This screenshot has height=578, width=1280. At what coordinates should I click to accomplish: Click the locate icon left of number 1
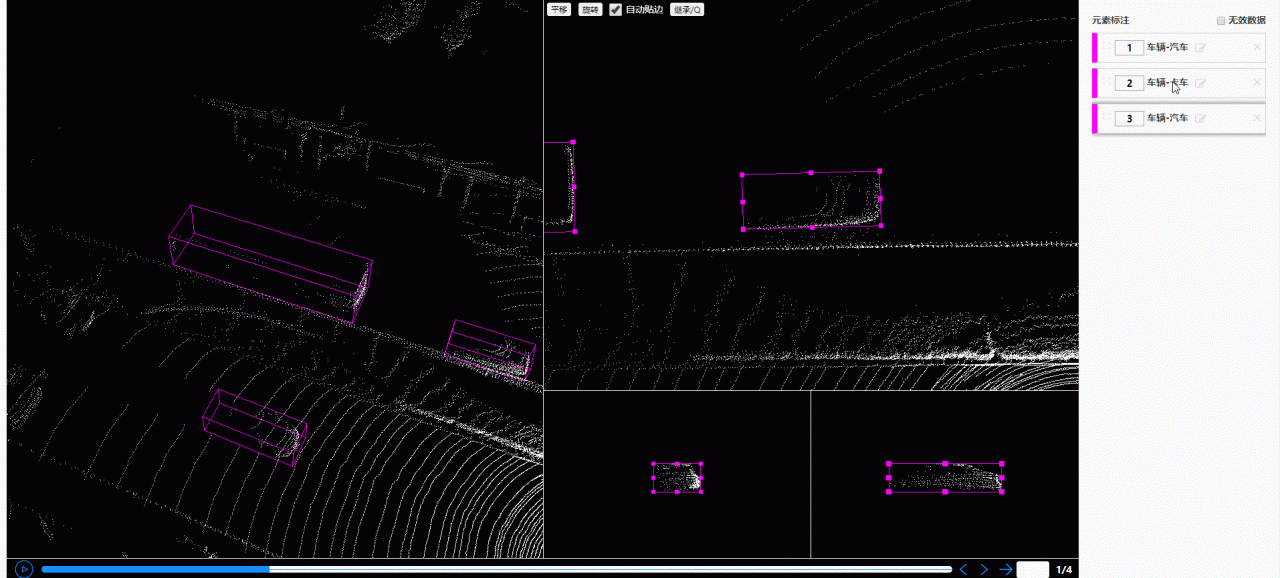tap(1107, 47)
